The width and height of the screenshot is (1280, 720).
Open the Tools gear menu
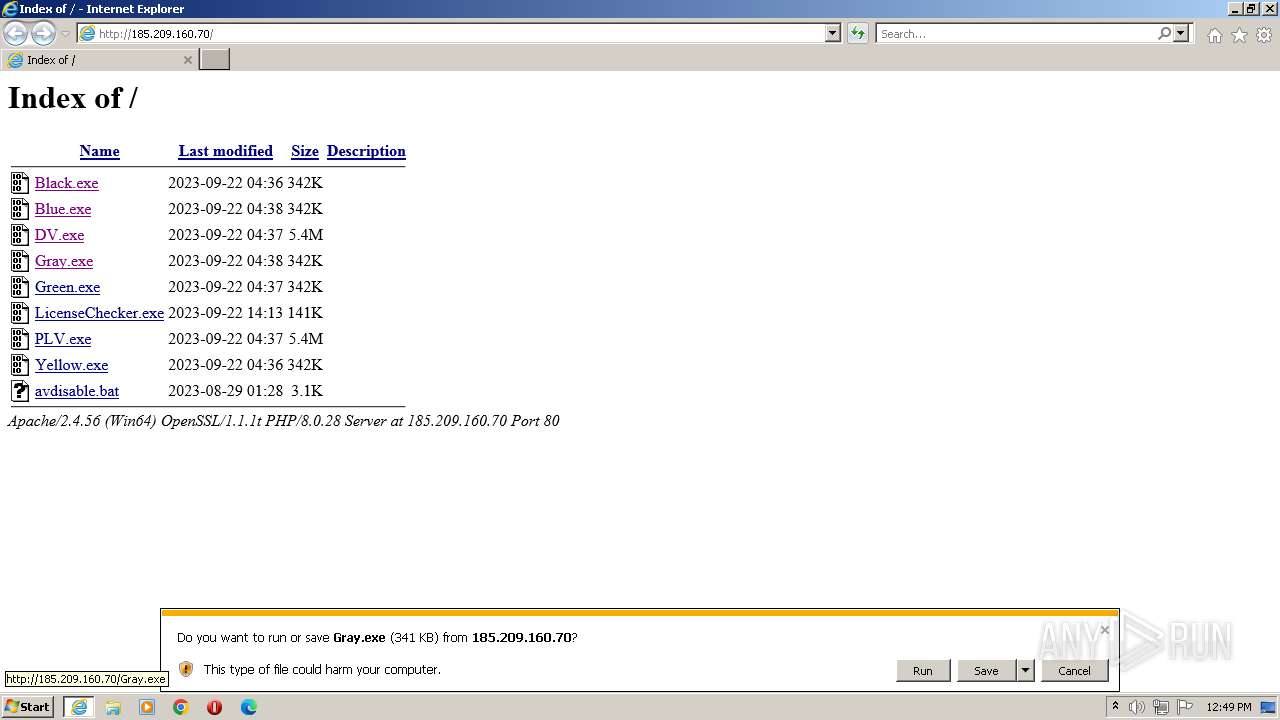click(1264, 35)
